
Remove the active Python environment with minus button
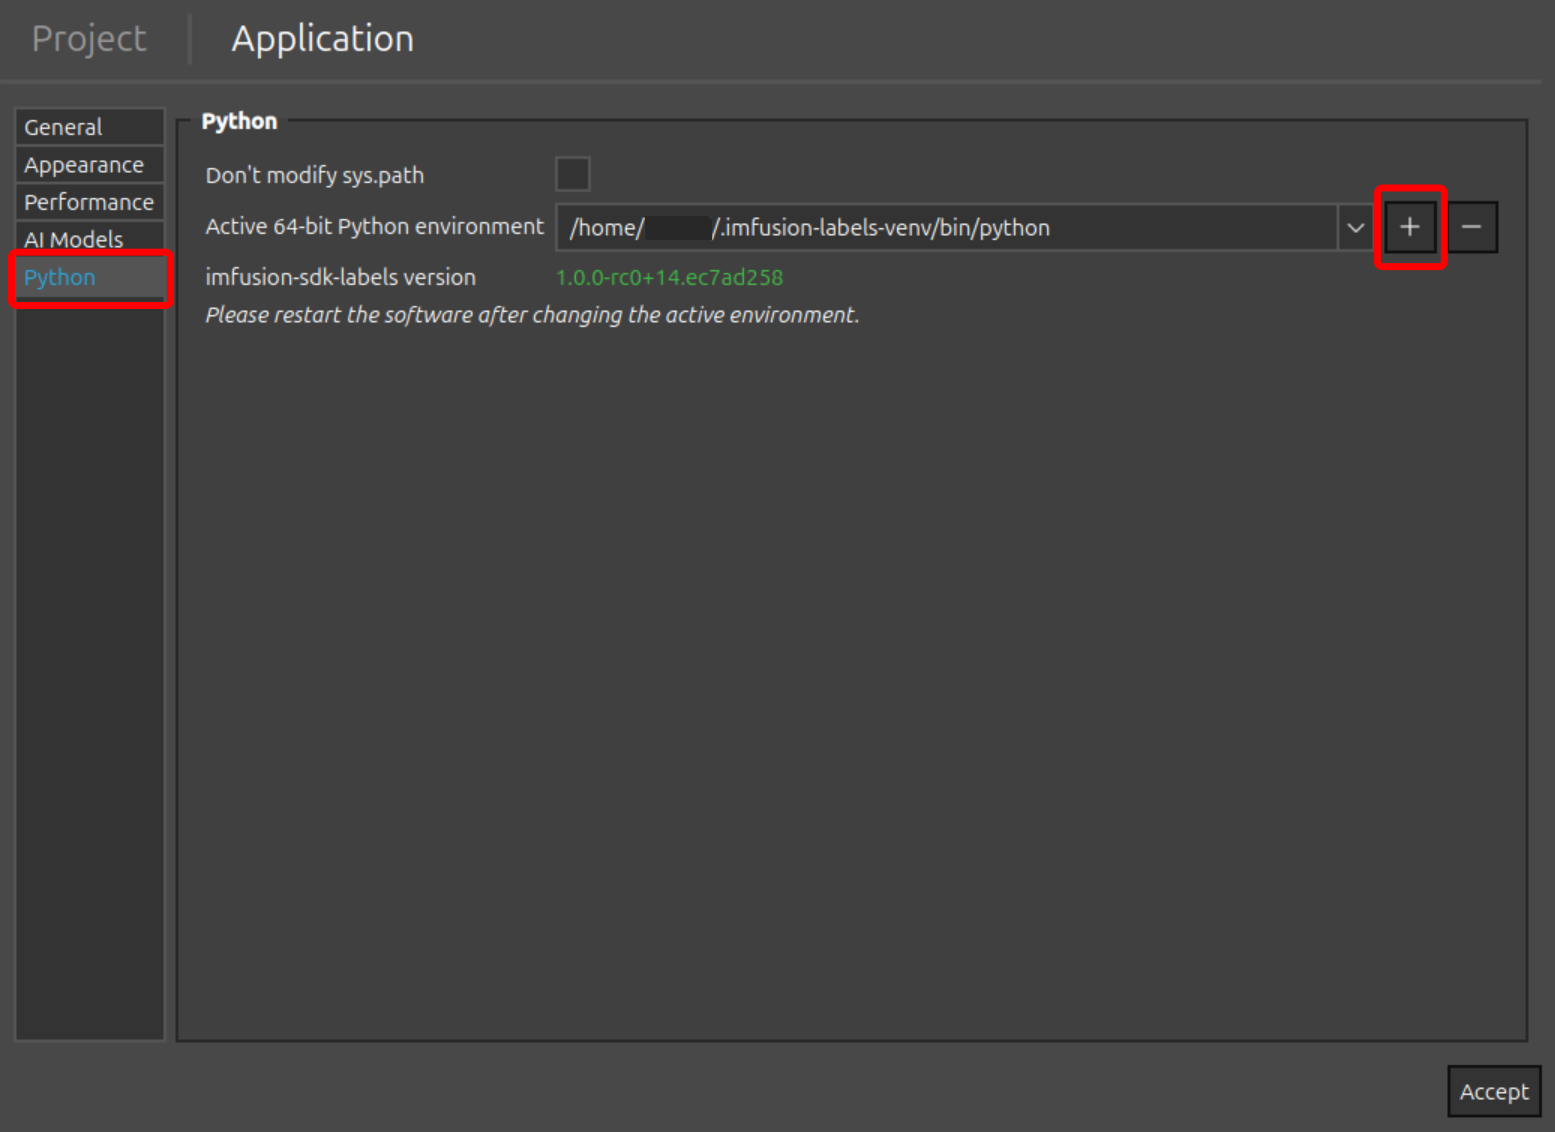pos(1472,227)
